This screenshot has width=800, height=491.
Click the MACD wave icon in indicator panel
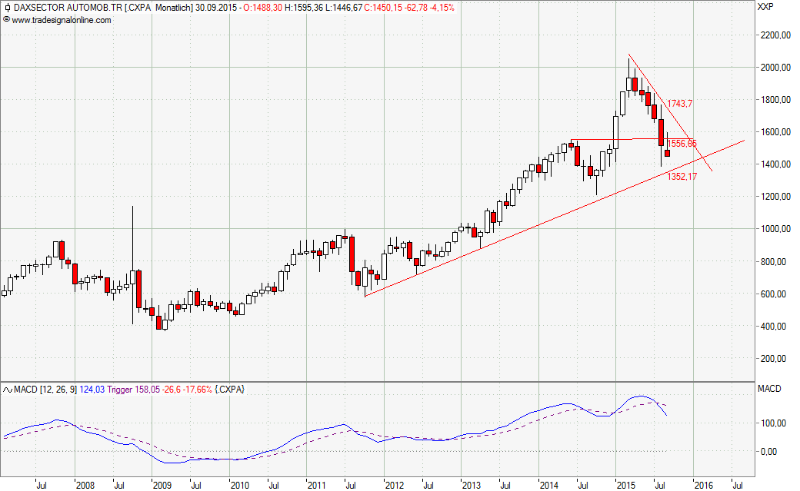point(6,388)
